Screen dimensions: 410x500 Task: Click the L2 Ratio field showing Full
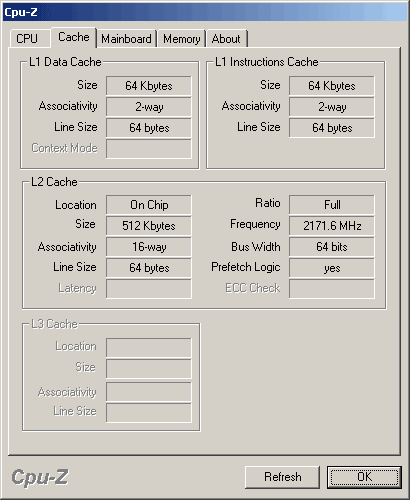pos(332,205)
